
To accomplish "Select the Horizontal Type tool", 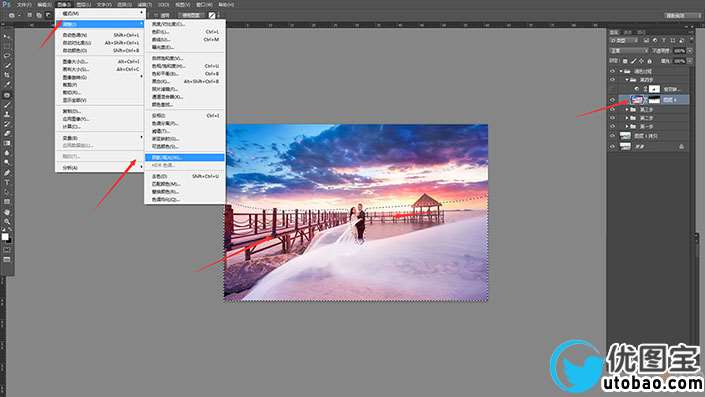I will [x=7, y=183].
